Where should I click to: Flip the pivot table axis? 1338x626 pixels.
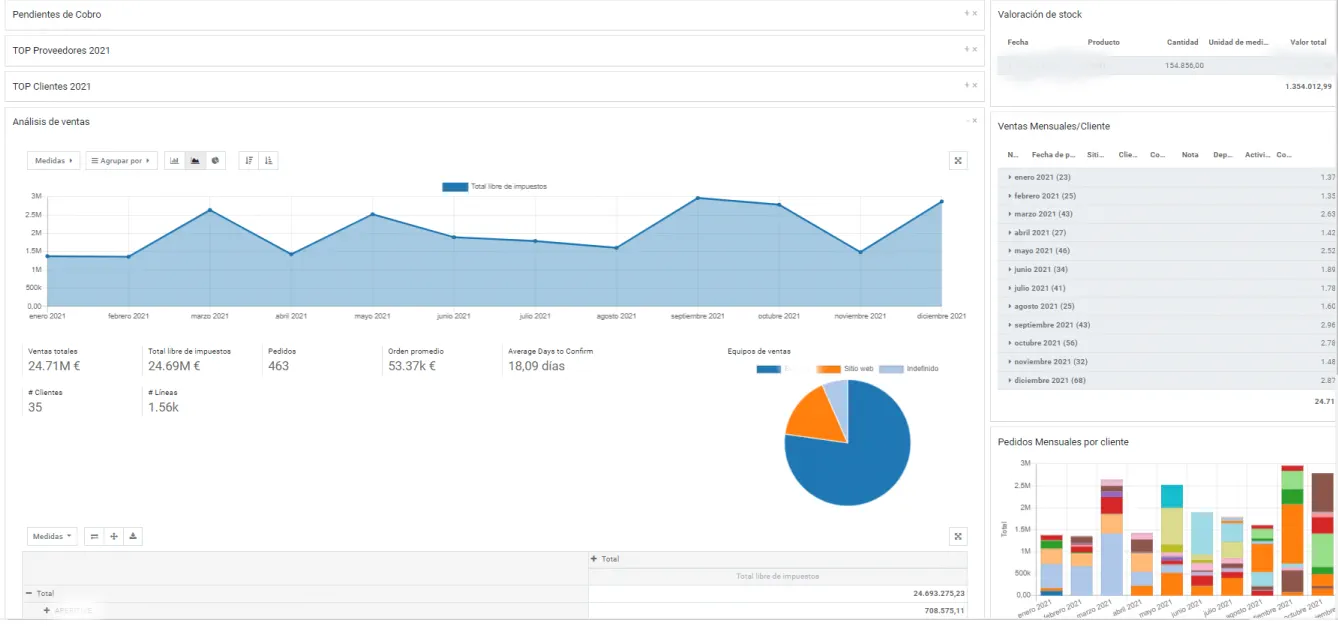coord(94,536)
